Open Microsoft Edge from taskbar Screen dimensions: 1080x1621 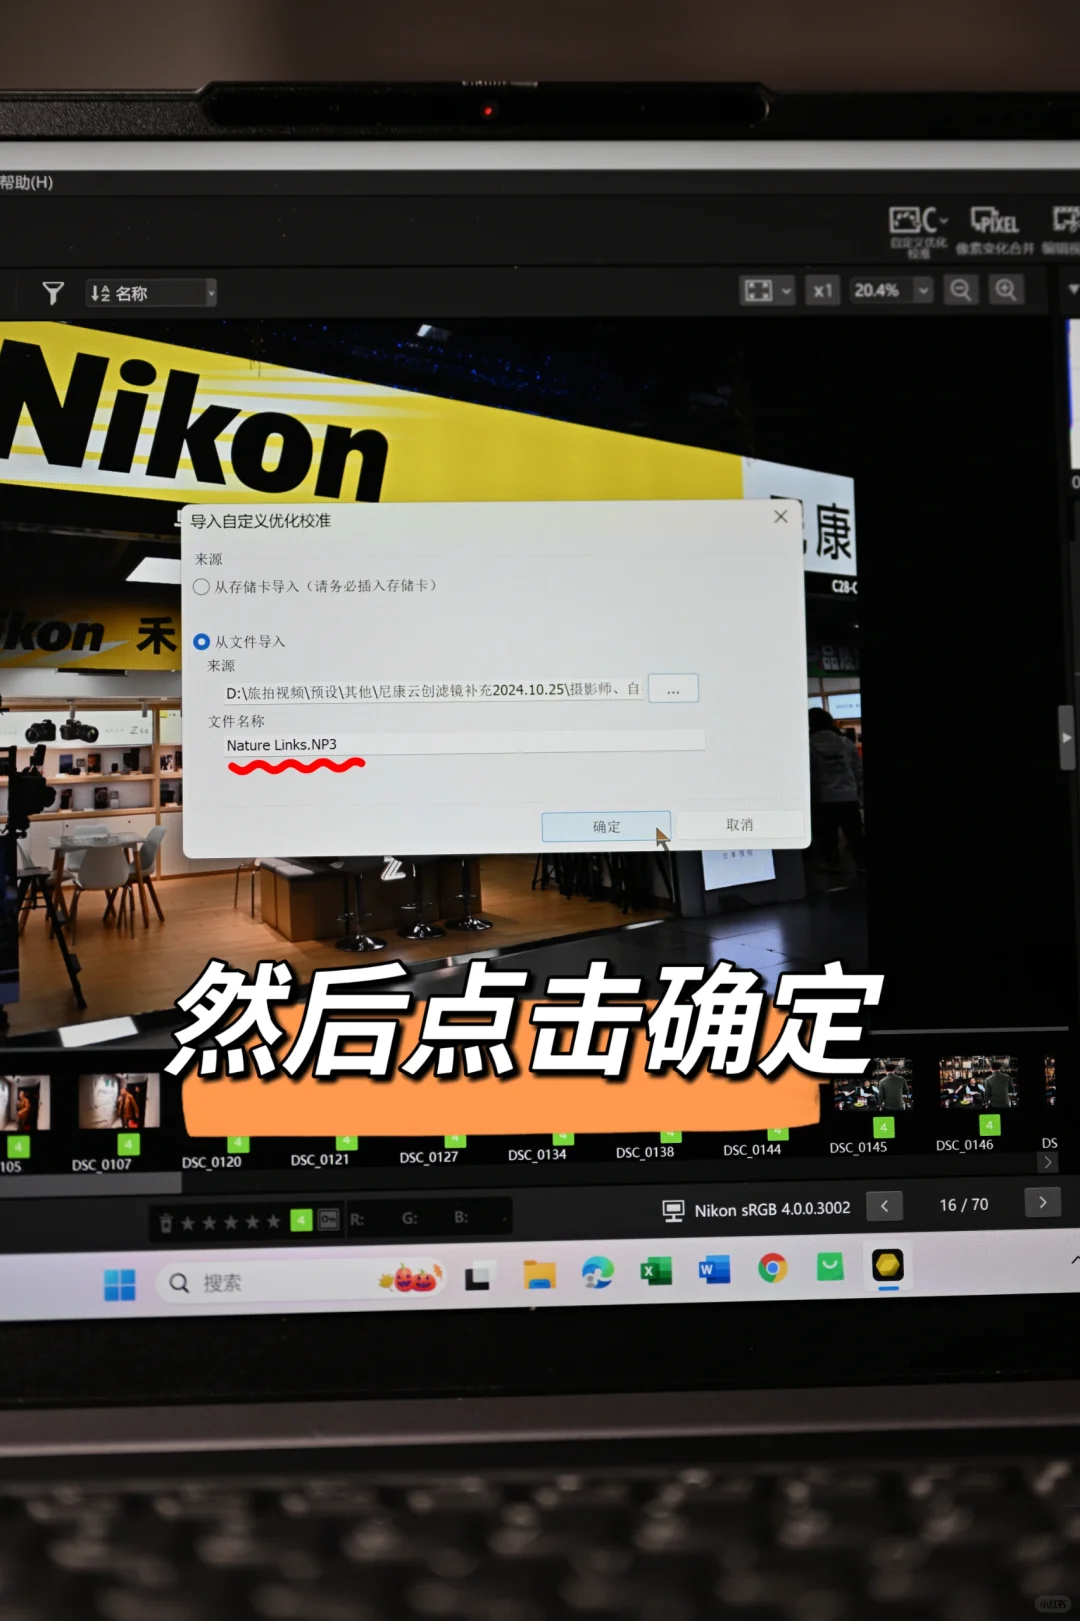[x=598, y=1272]
